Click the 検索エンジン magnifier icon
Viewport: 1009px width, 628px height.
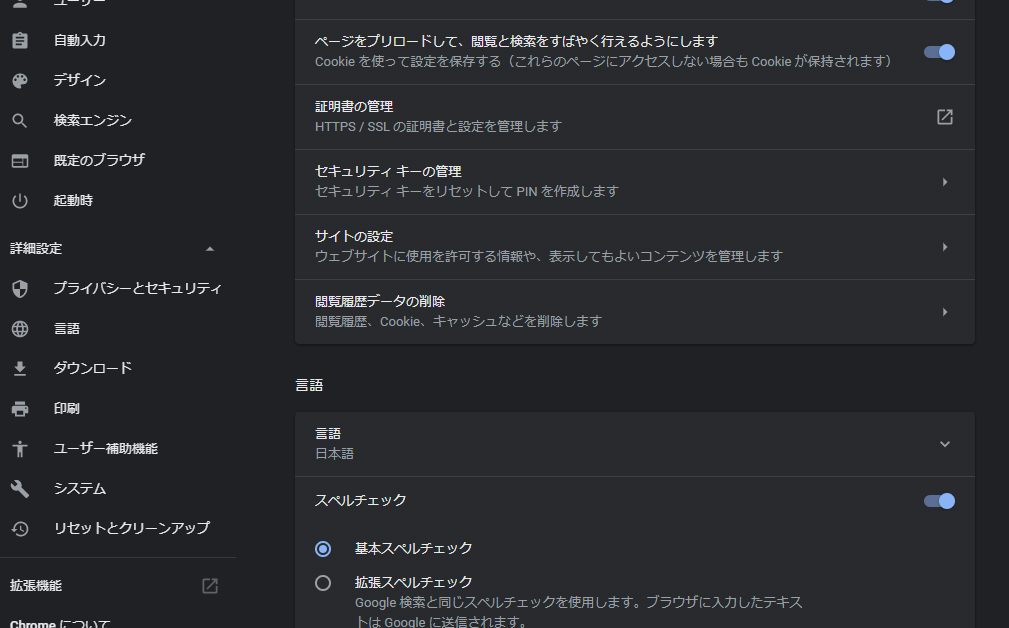tap(20, 120)
